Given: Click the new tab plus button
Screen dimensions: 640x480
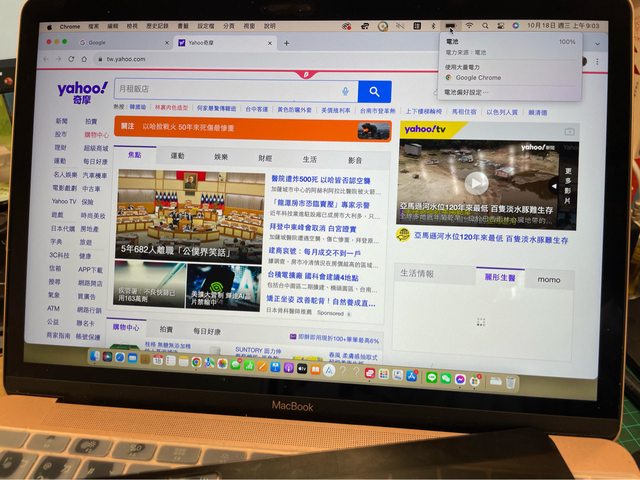Looking at the screenshot, I should tap(286, 43).
